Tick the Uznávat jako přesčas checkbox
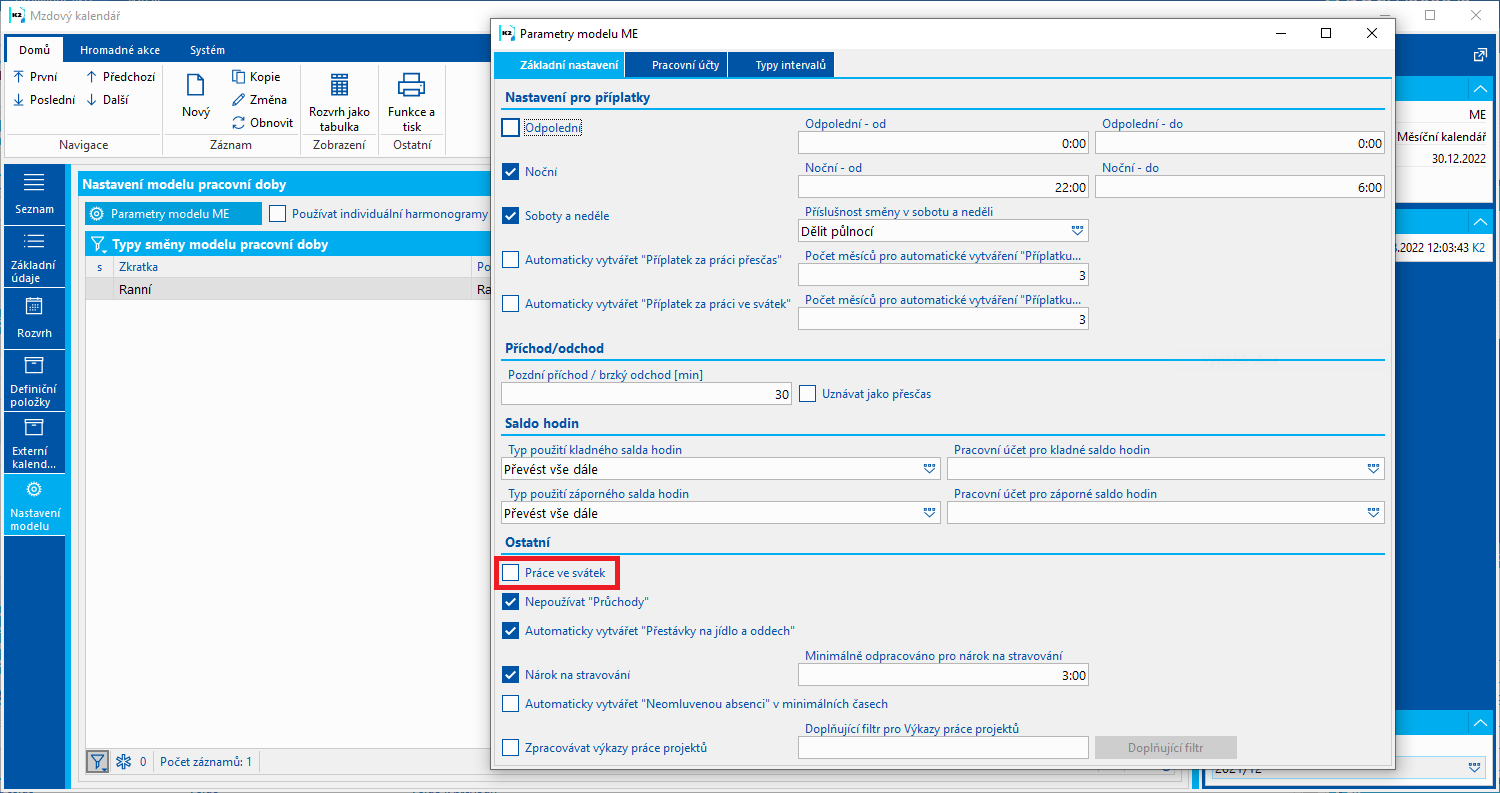 [x=808, y=394]
